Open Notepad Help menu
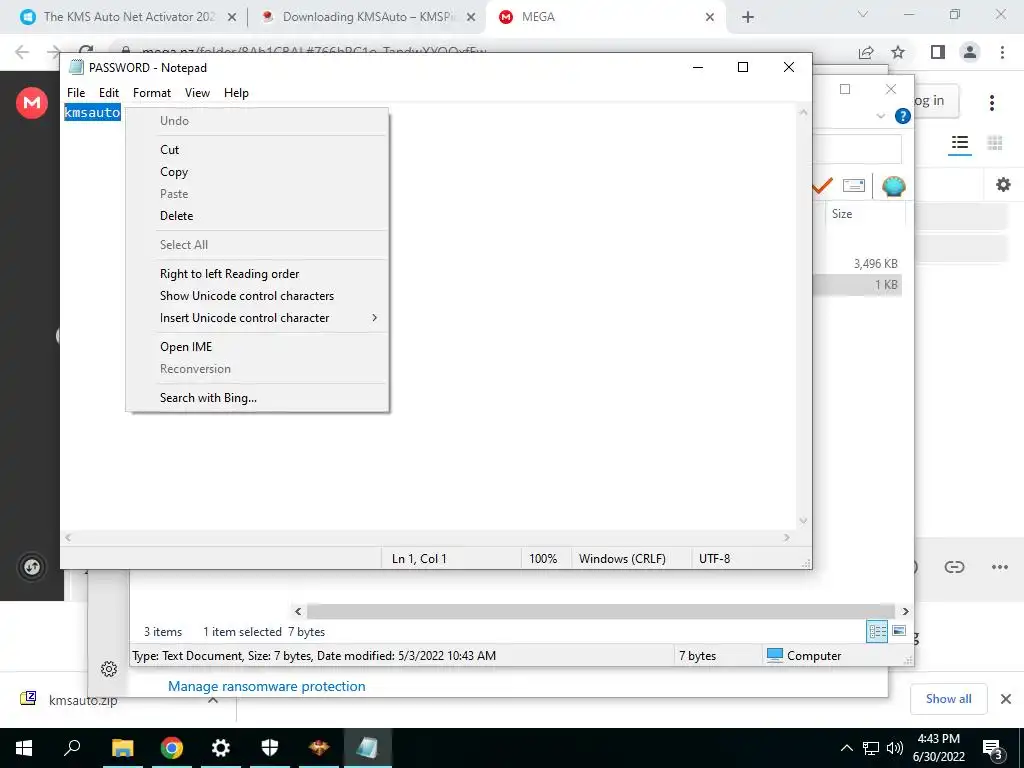Viewport: 1024px width, 768px height. 236,93
